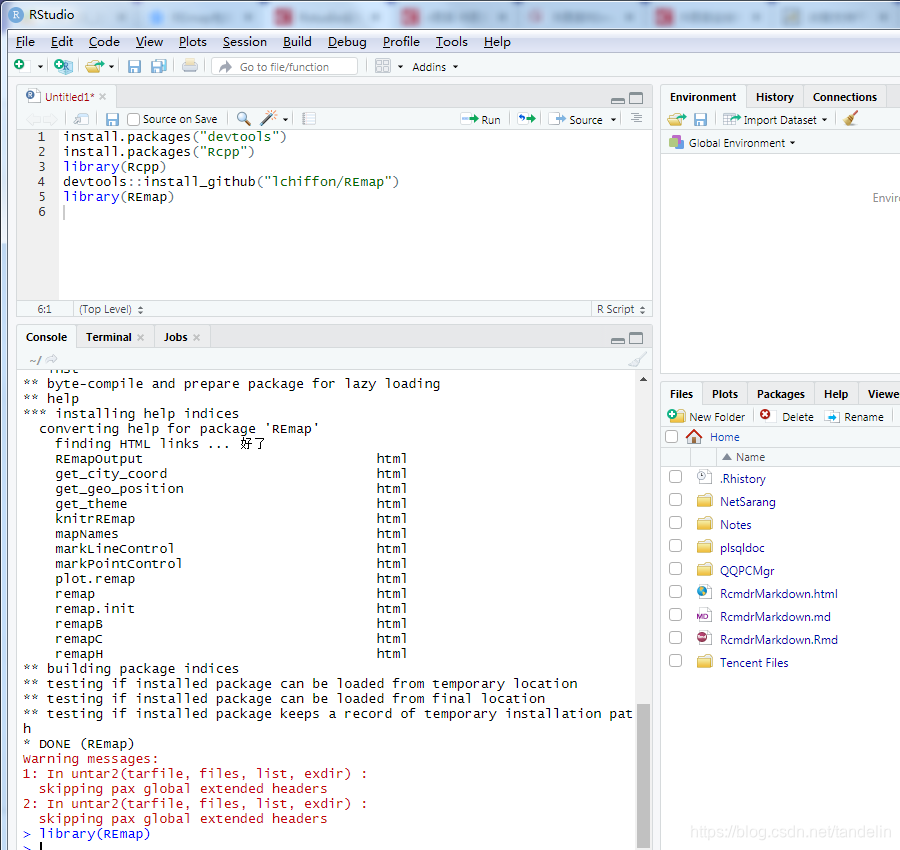Image resolution: width=900 pixels, height=850 pixels.
Task: Minimize the console pane
Action: 618,340
